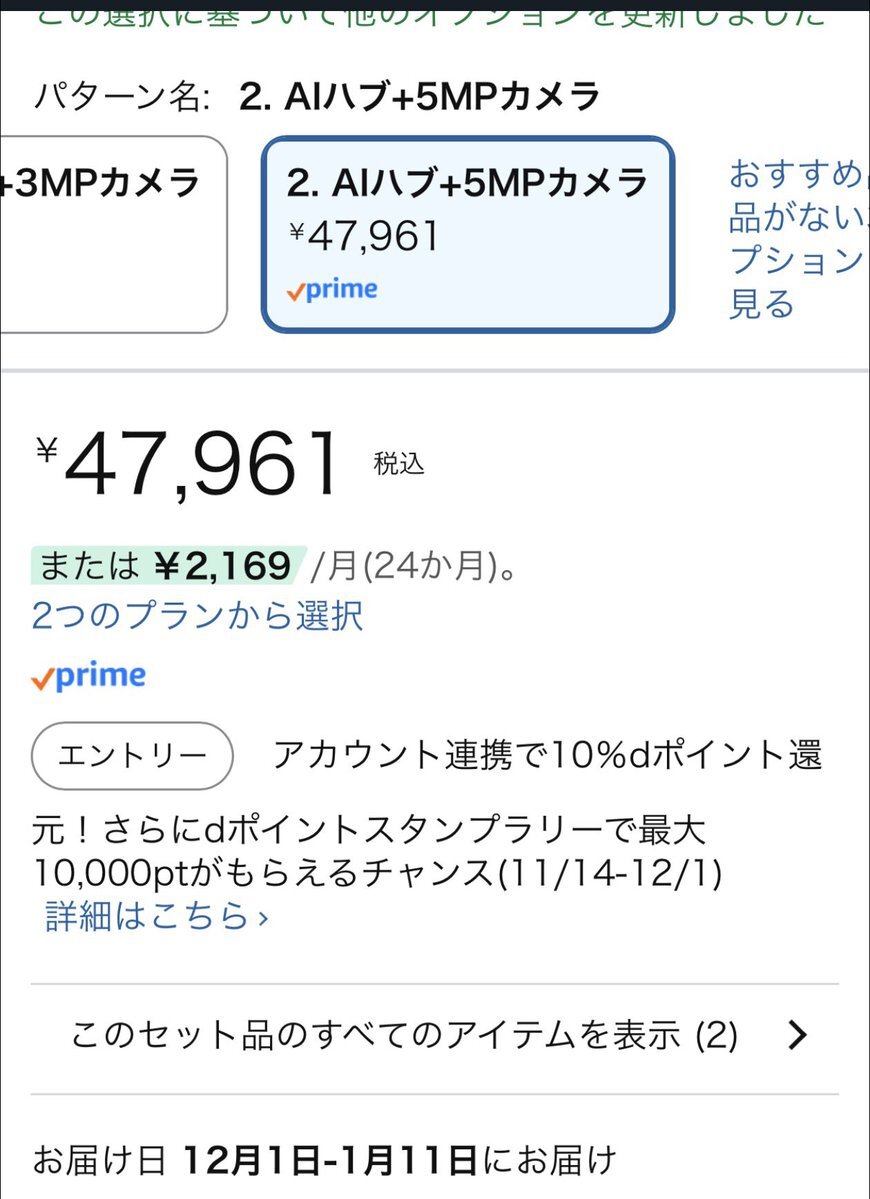This screenshot has height=1199, width=870.
Task: Tap the "アカウント連携で10%dポイント" promo text
Action: [547, 755]
